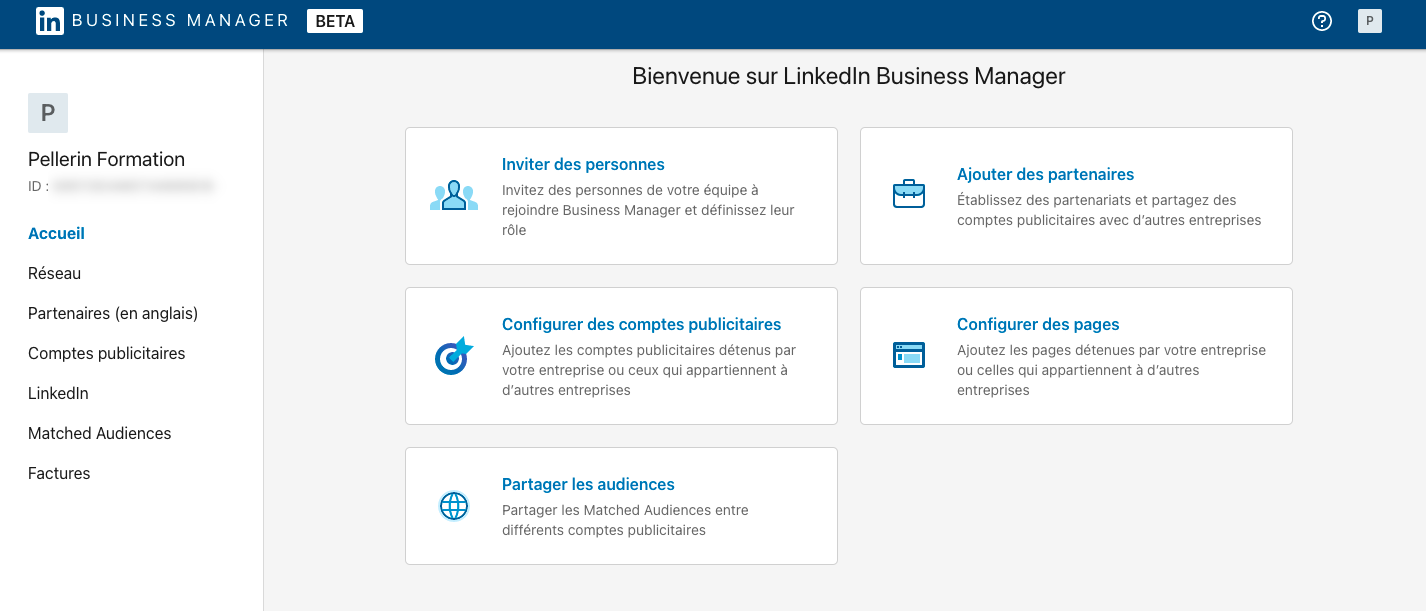Click the browser page icon
This screenshot has height=611, width=1426.
pos(909,355)
